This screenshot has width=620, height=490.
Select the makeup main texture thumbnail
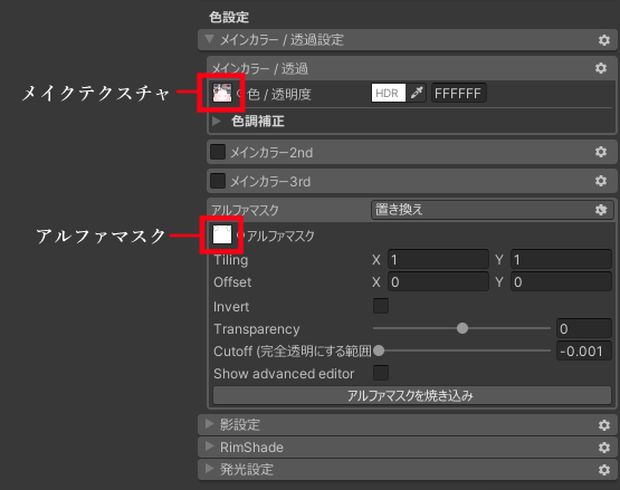pos(222,93)
